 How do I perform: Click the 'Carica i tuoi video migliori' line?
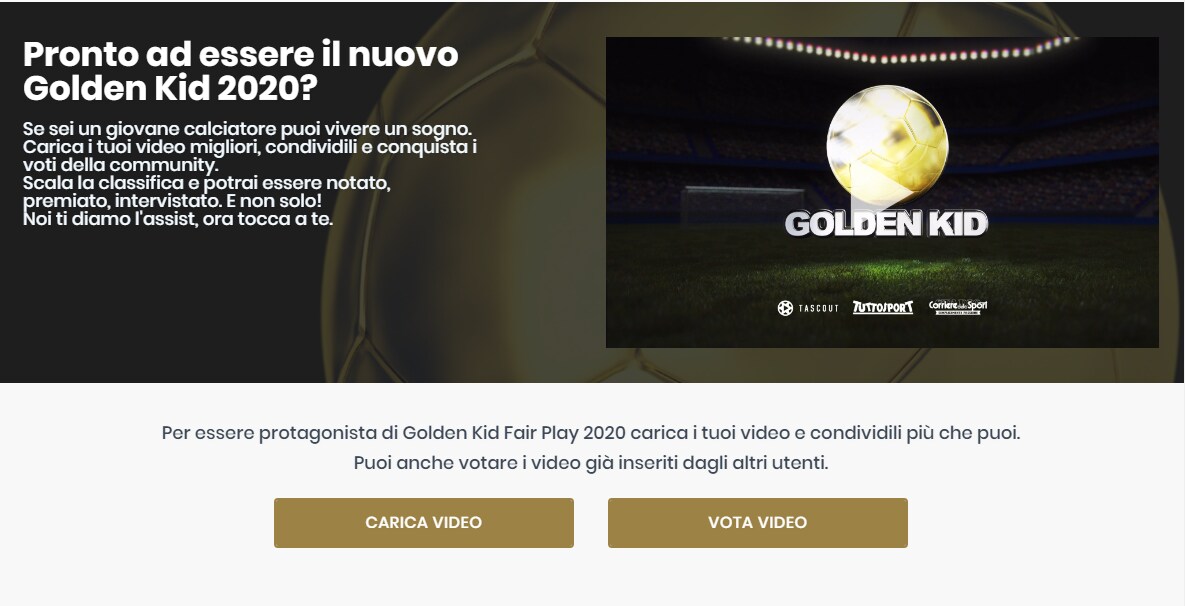click(x=249, y=147)
